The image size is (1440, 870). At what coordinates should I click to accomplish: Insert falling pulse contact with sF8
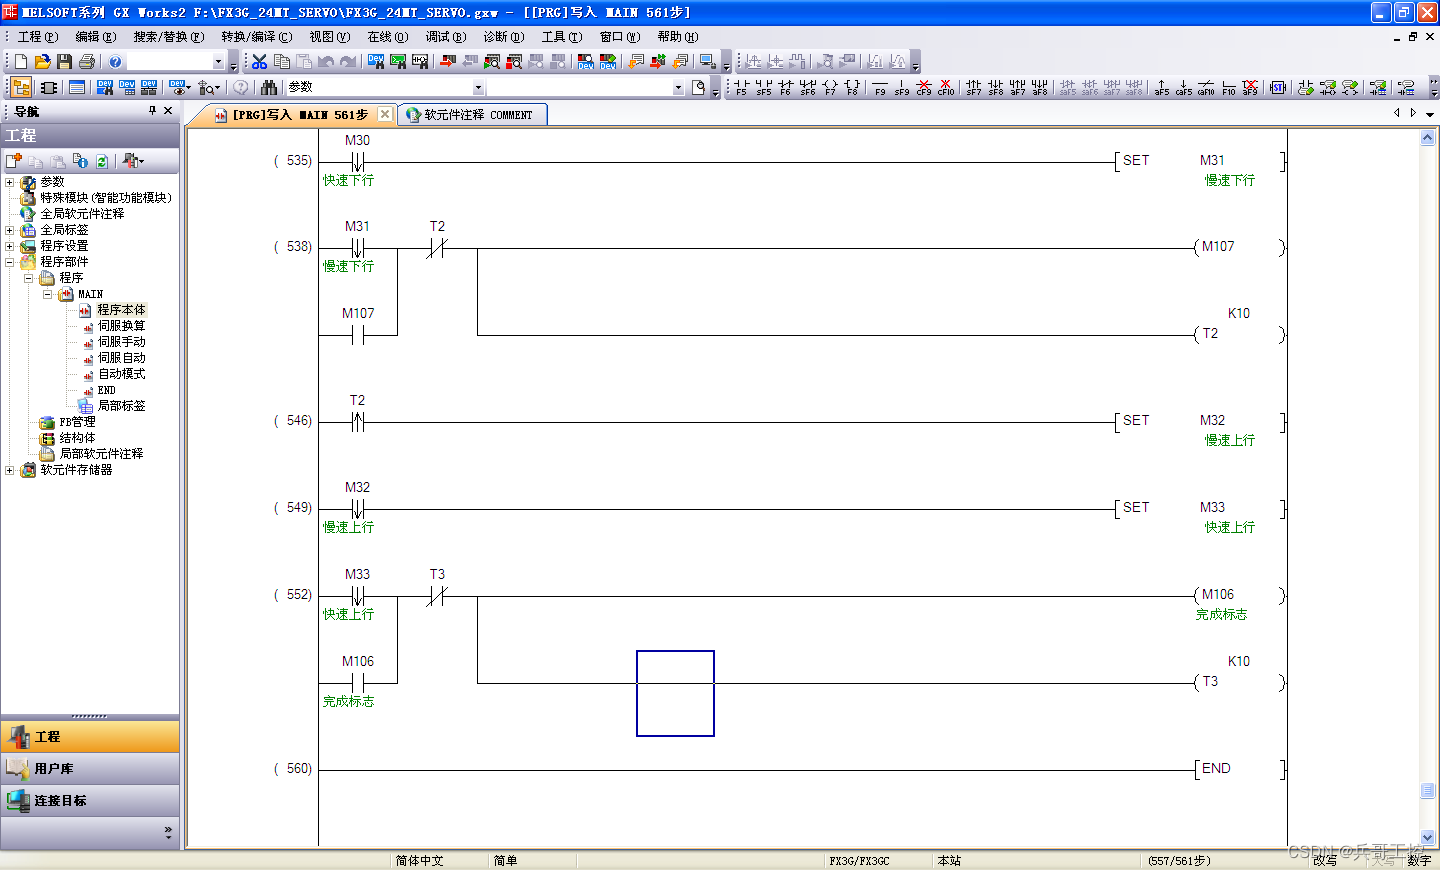pyautogui.click(x=996, y=87)
